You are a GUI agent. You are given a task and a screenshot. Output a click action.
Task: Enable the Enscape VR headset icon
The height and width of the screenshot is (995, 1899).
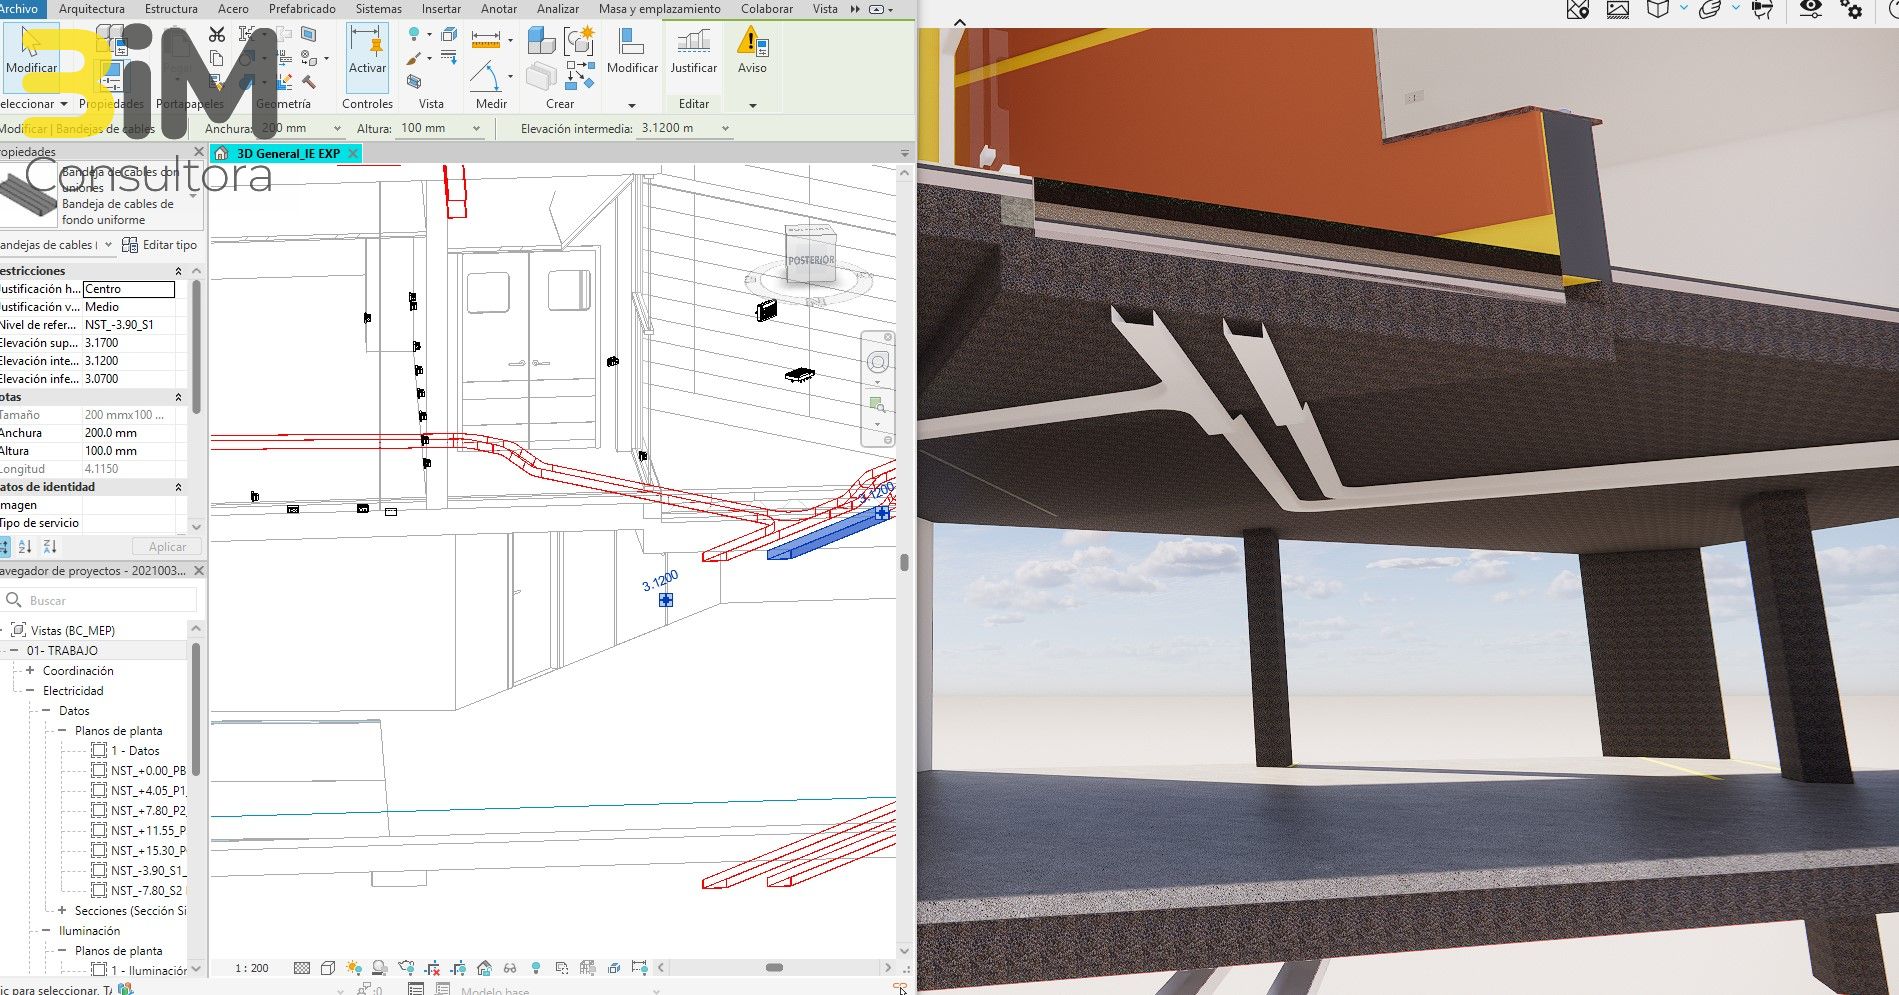click(1763, 9)
